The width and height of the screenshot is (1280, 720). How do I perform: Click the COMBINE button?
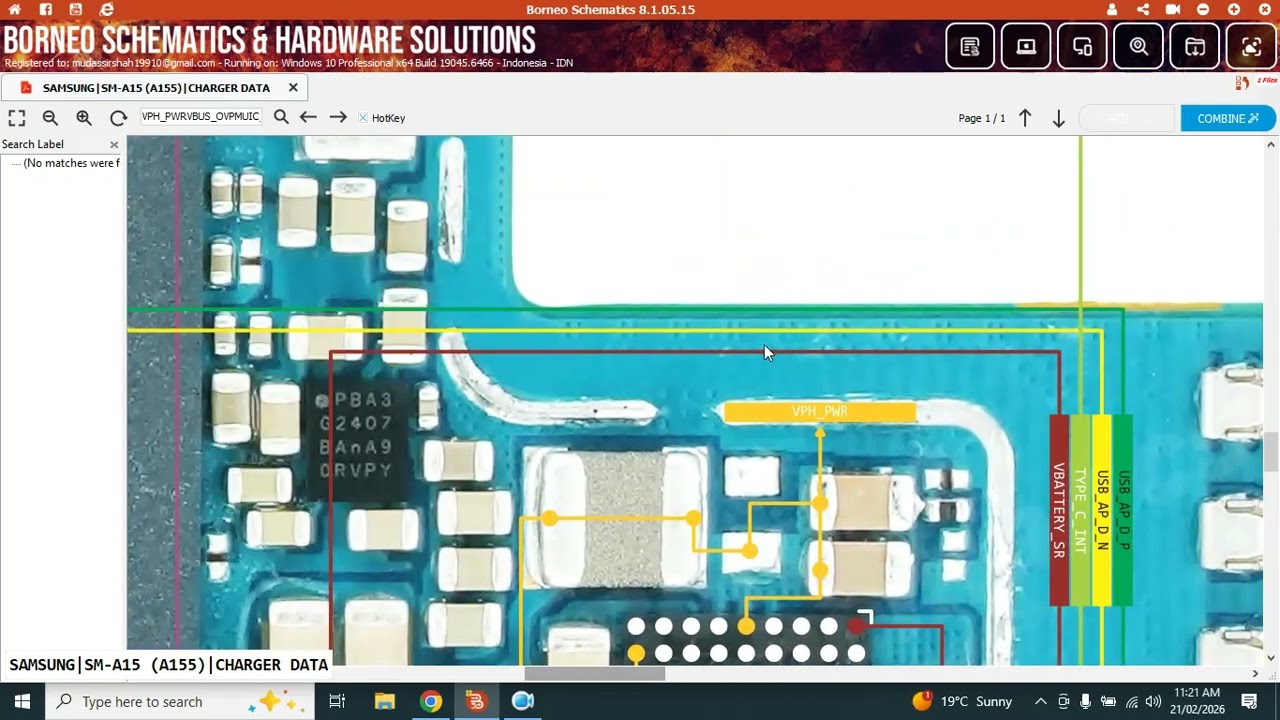tap(1228, 118)
